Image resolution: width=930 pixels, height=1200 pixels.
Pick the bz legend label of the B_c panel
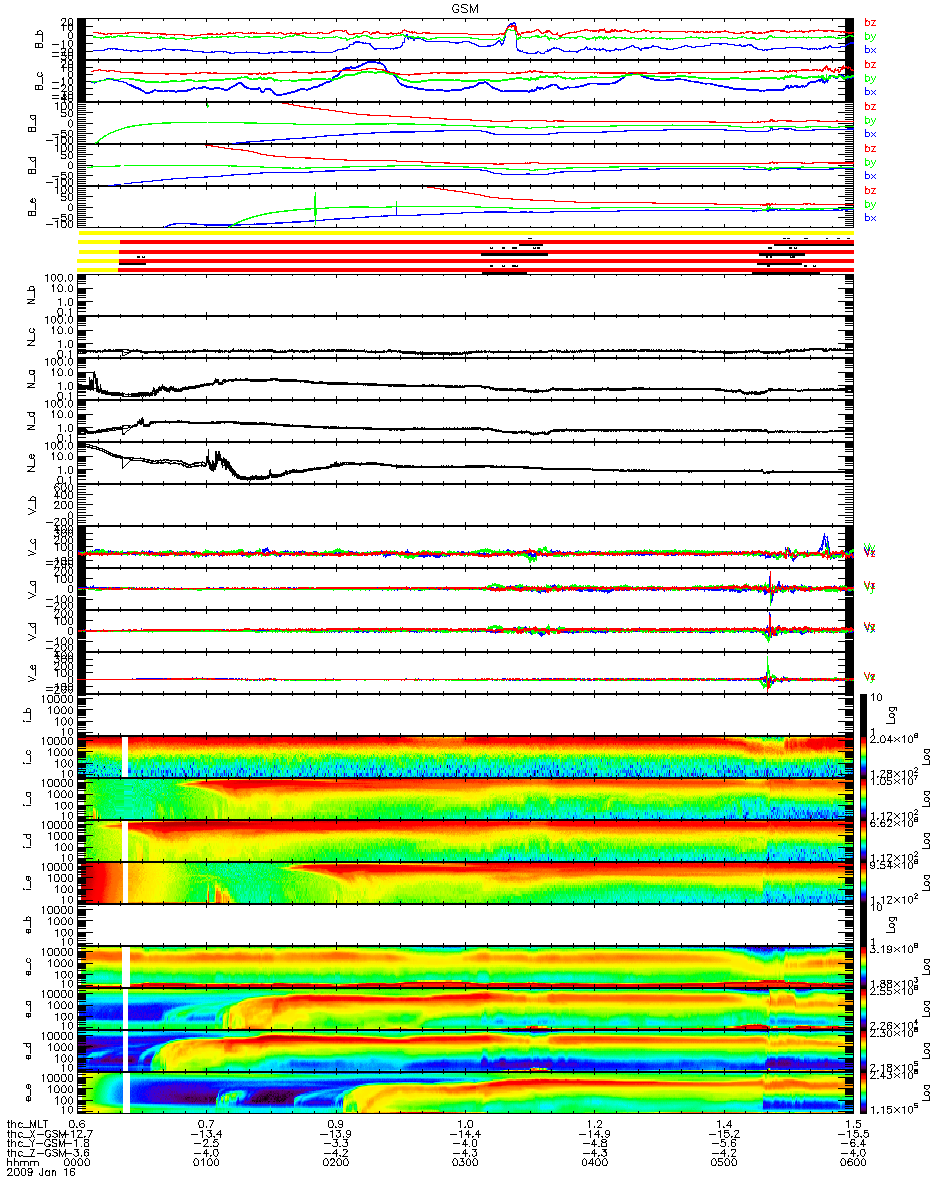(870, 64)
